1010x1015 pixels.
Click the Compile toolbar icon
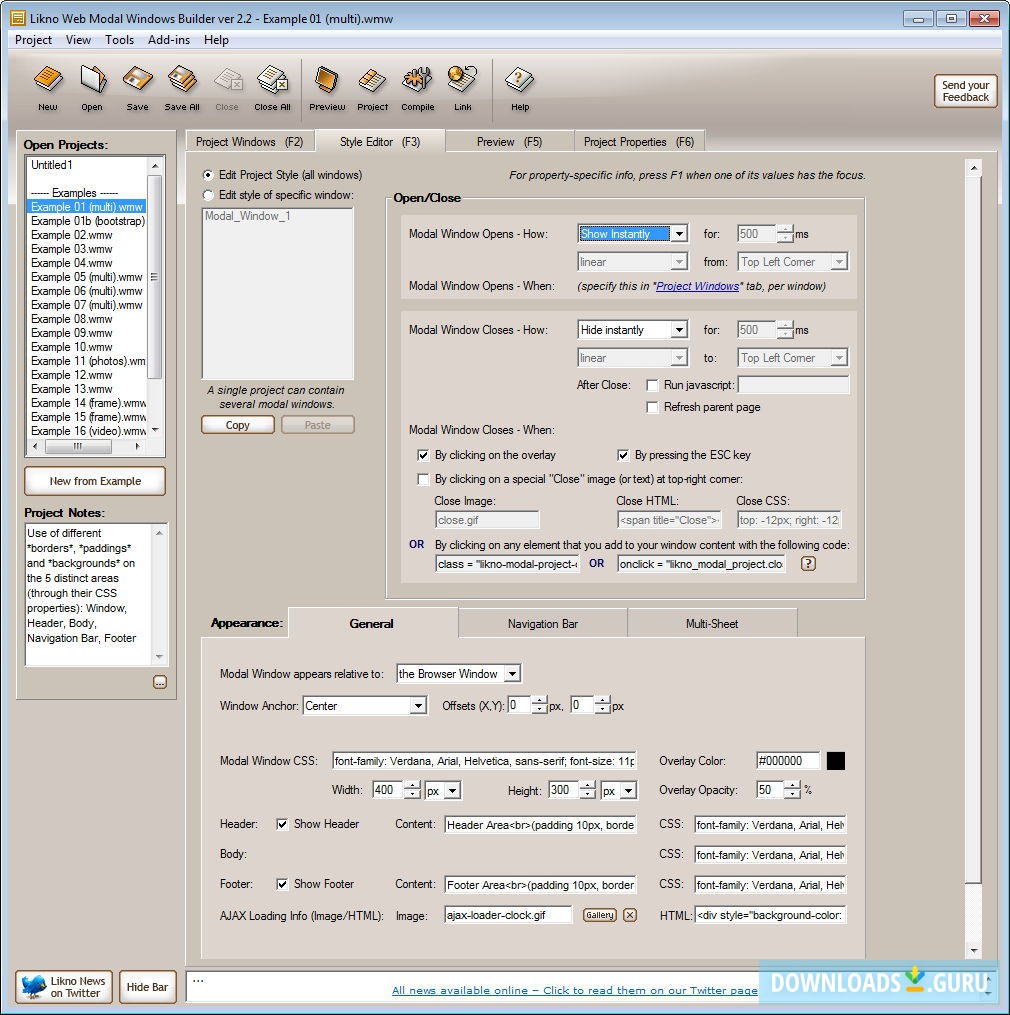[417, 86]
